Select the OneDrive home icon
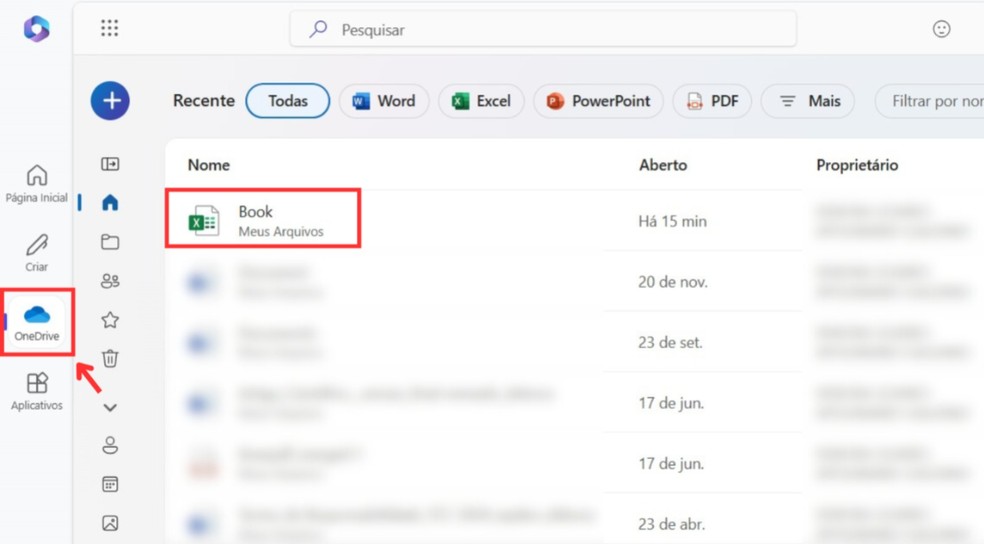 (x=110, y=202)
